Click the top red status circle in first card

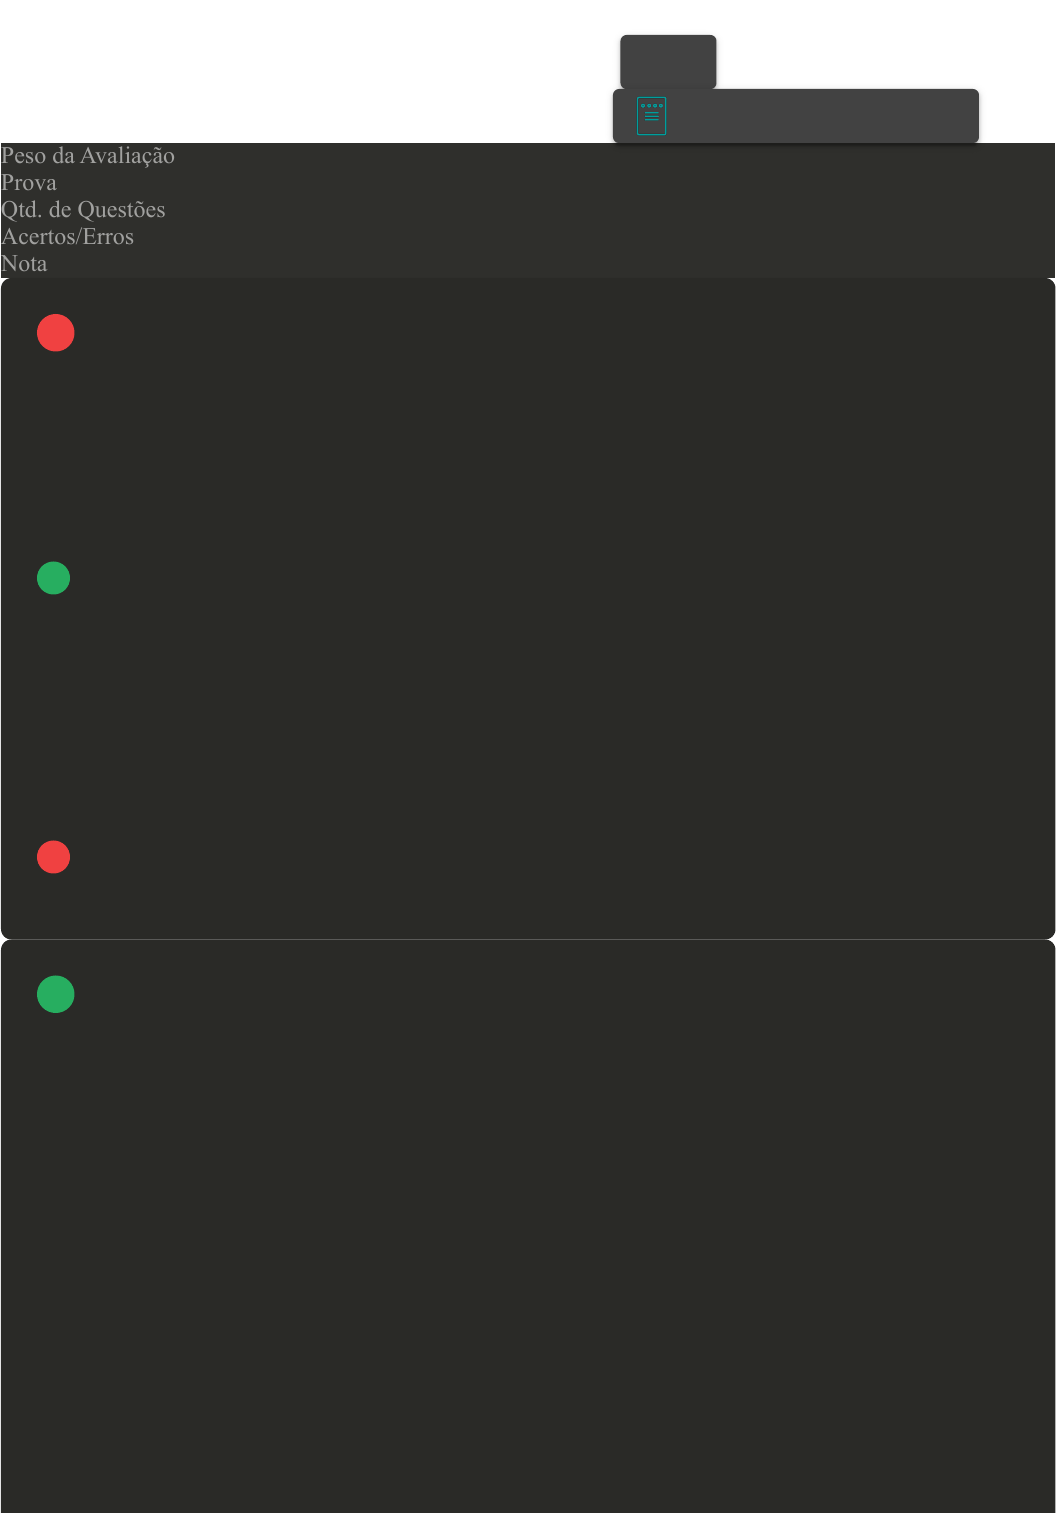[56, 333]
